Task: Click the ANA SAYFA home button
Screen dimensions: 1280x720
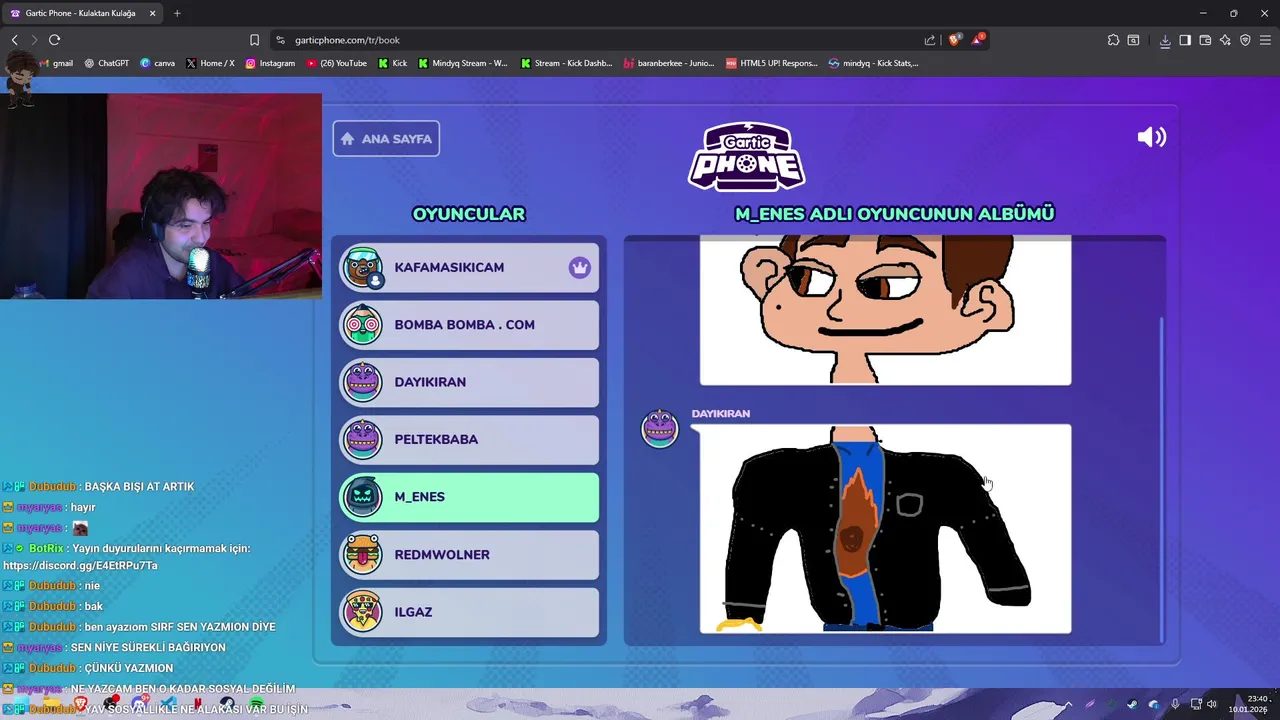Action: coord(386,139)
